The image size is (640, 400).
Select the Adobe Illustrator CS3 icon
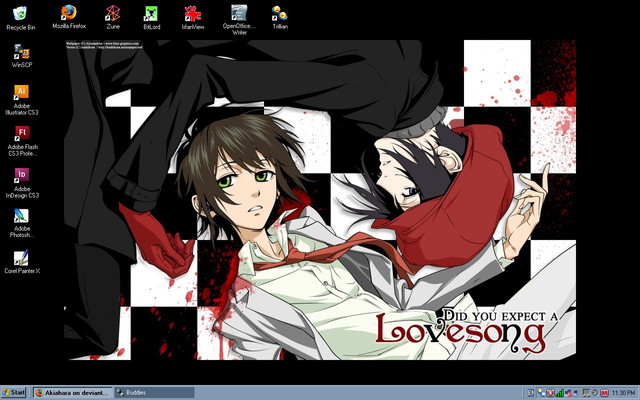22,100
